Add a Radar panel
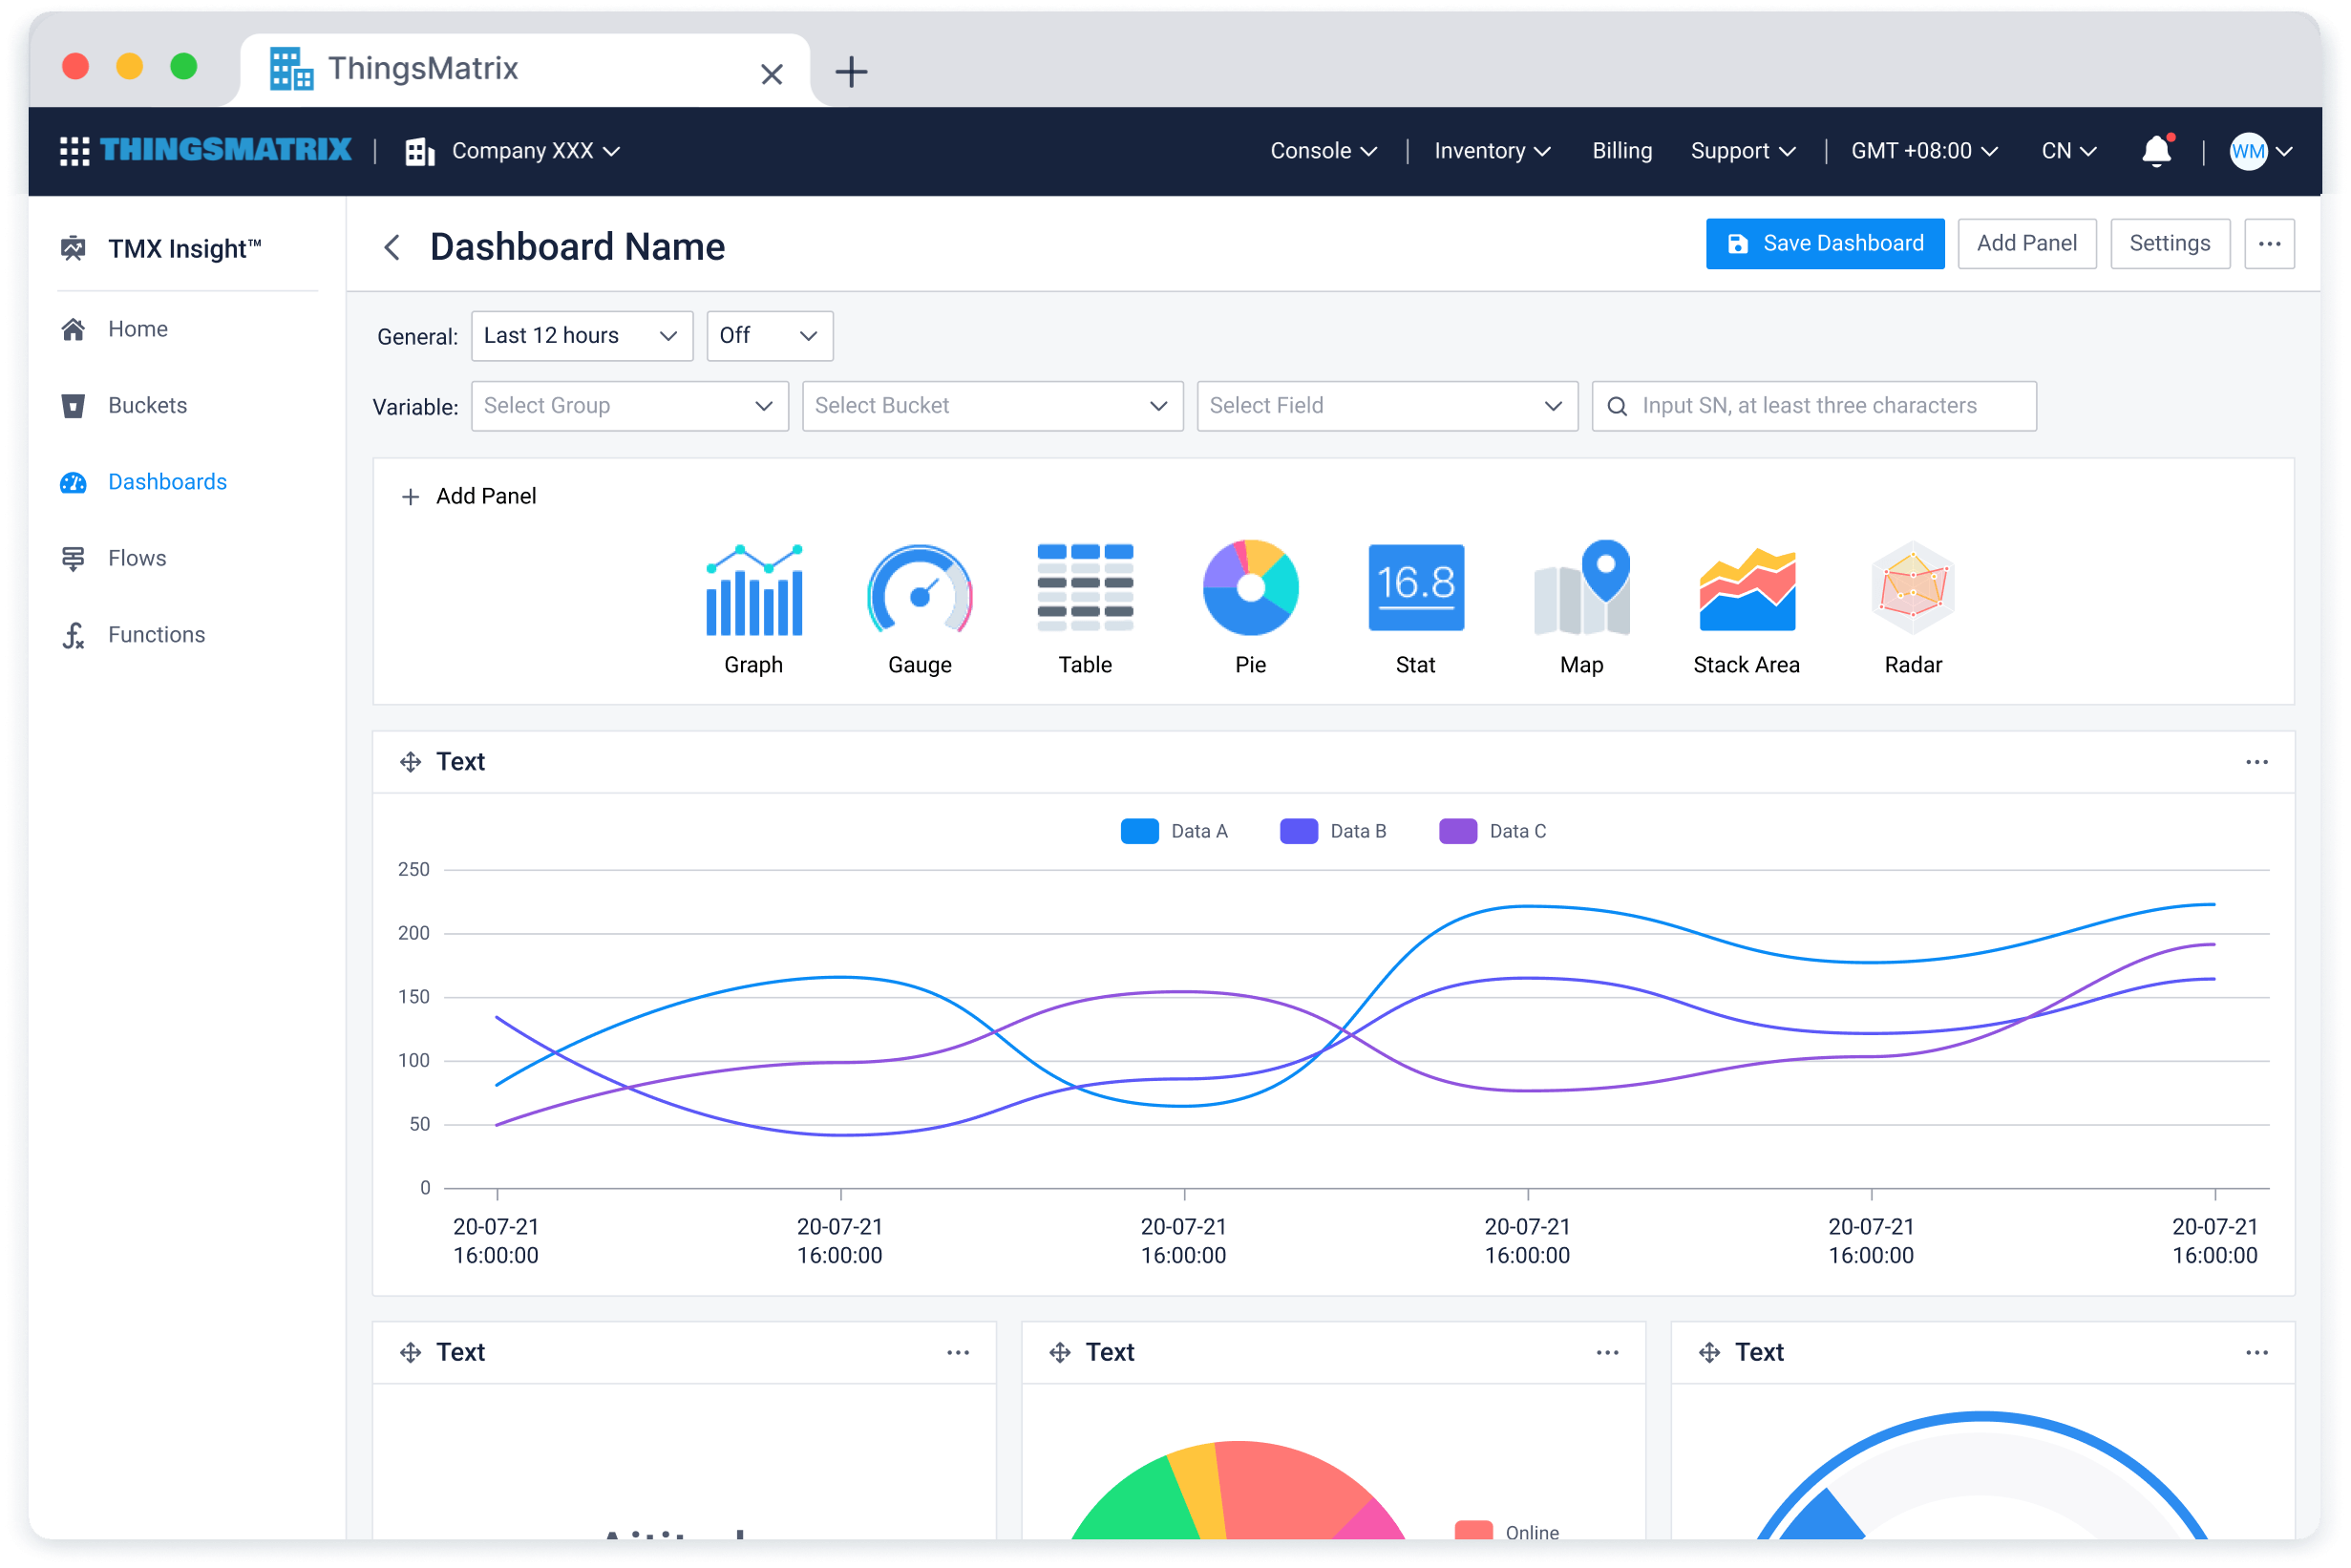2351x1568 pixels. pyautogui.click(x=1913, y=610)
